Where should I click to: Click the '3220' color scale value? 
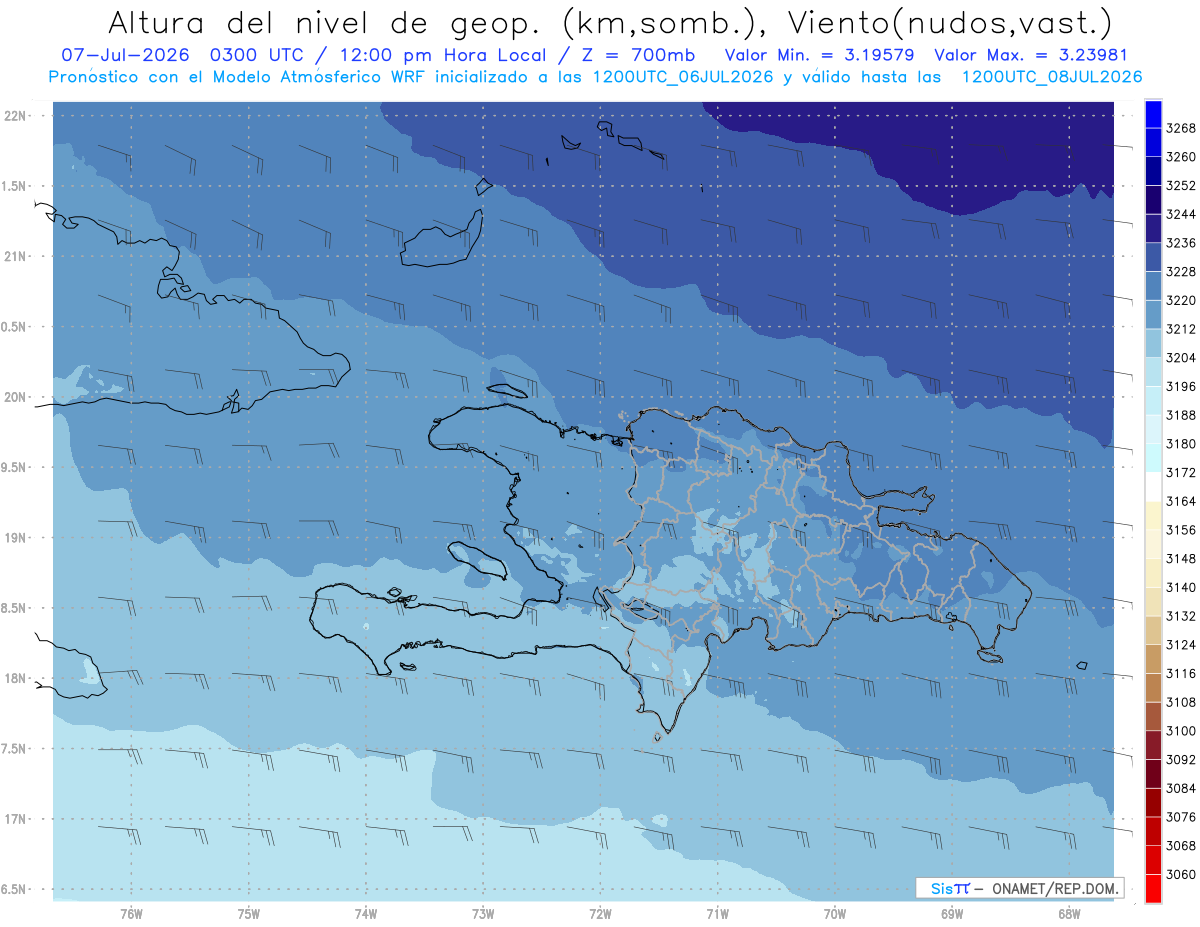[x=1180, y=301]
